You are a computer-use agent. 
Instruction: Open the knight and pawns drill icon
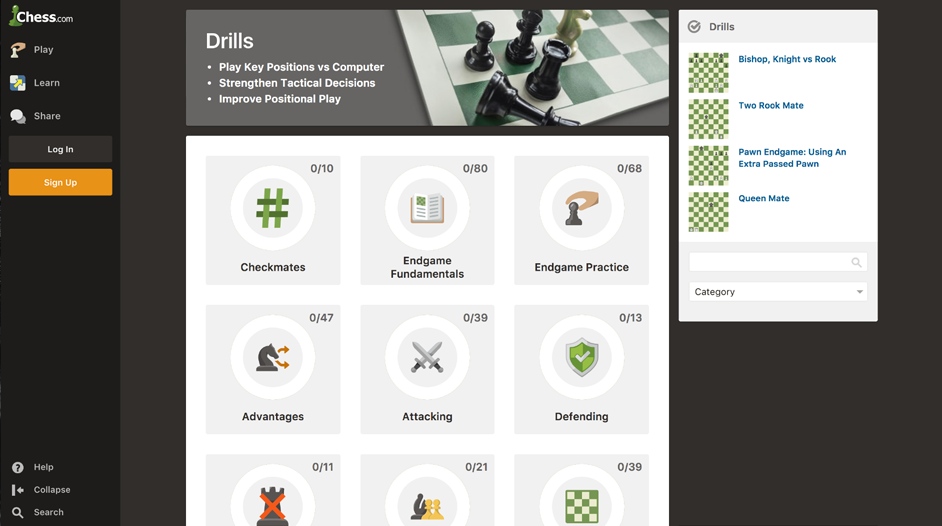tap(427, 507)
